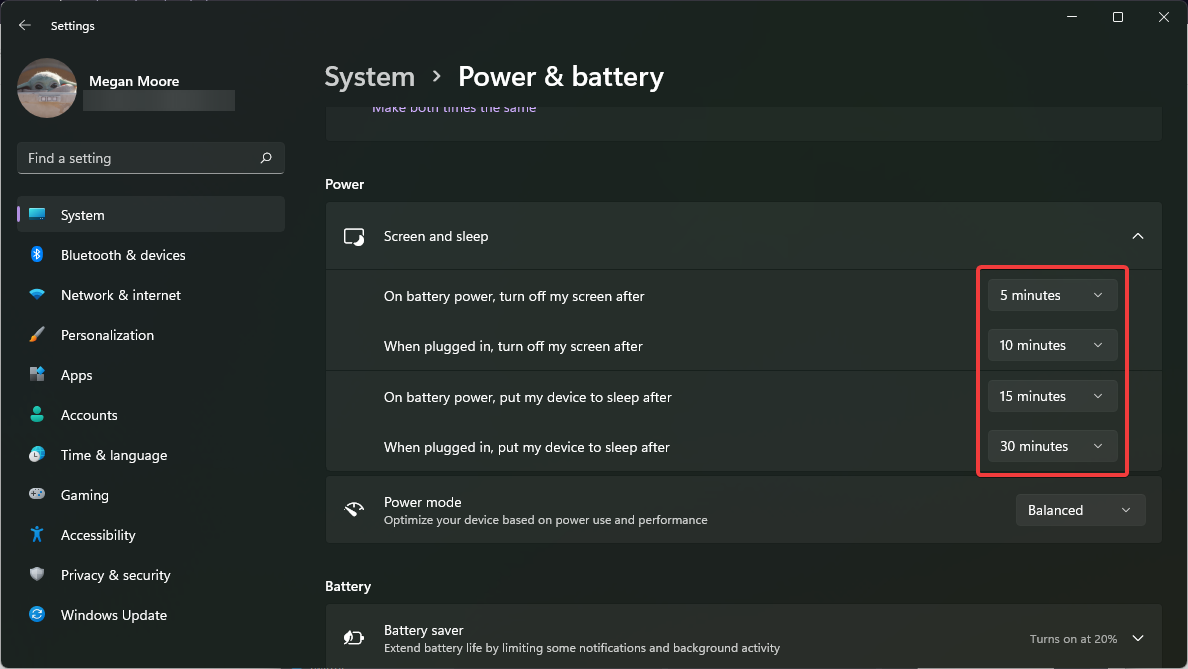Open Windows Update via its sync icon
Image resolution: width=1188 pixels, height=669 pixels.
tap(37, 615)
